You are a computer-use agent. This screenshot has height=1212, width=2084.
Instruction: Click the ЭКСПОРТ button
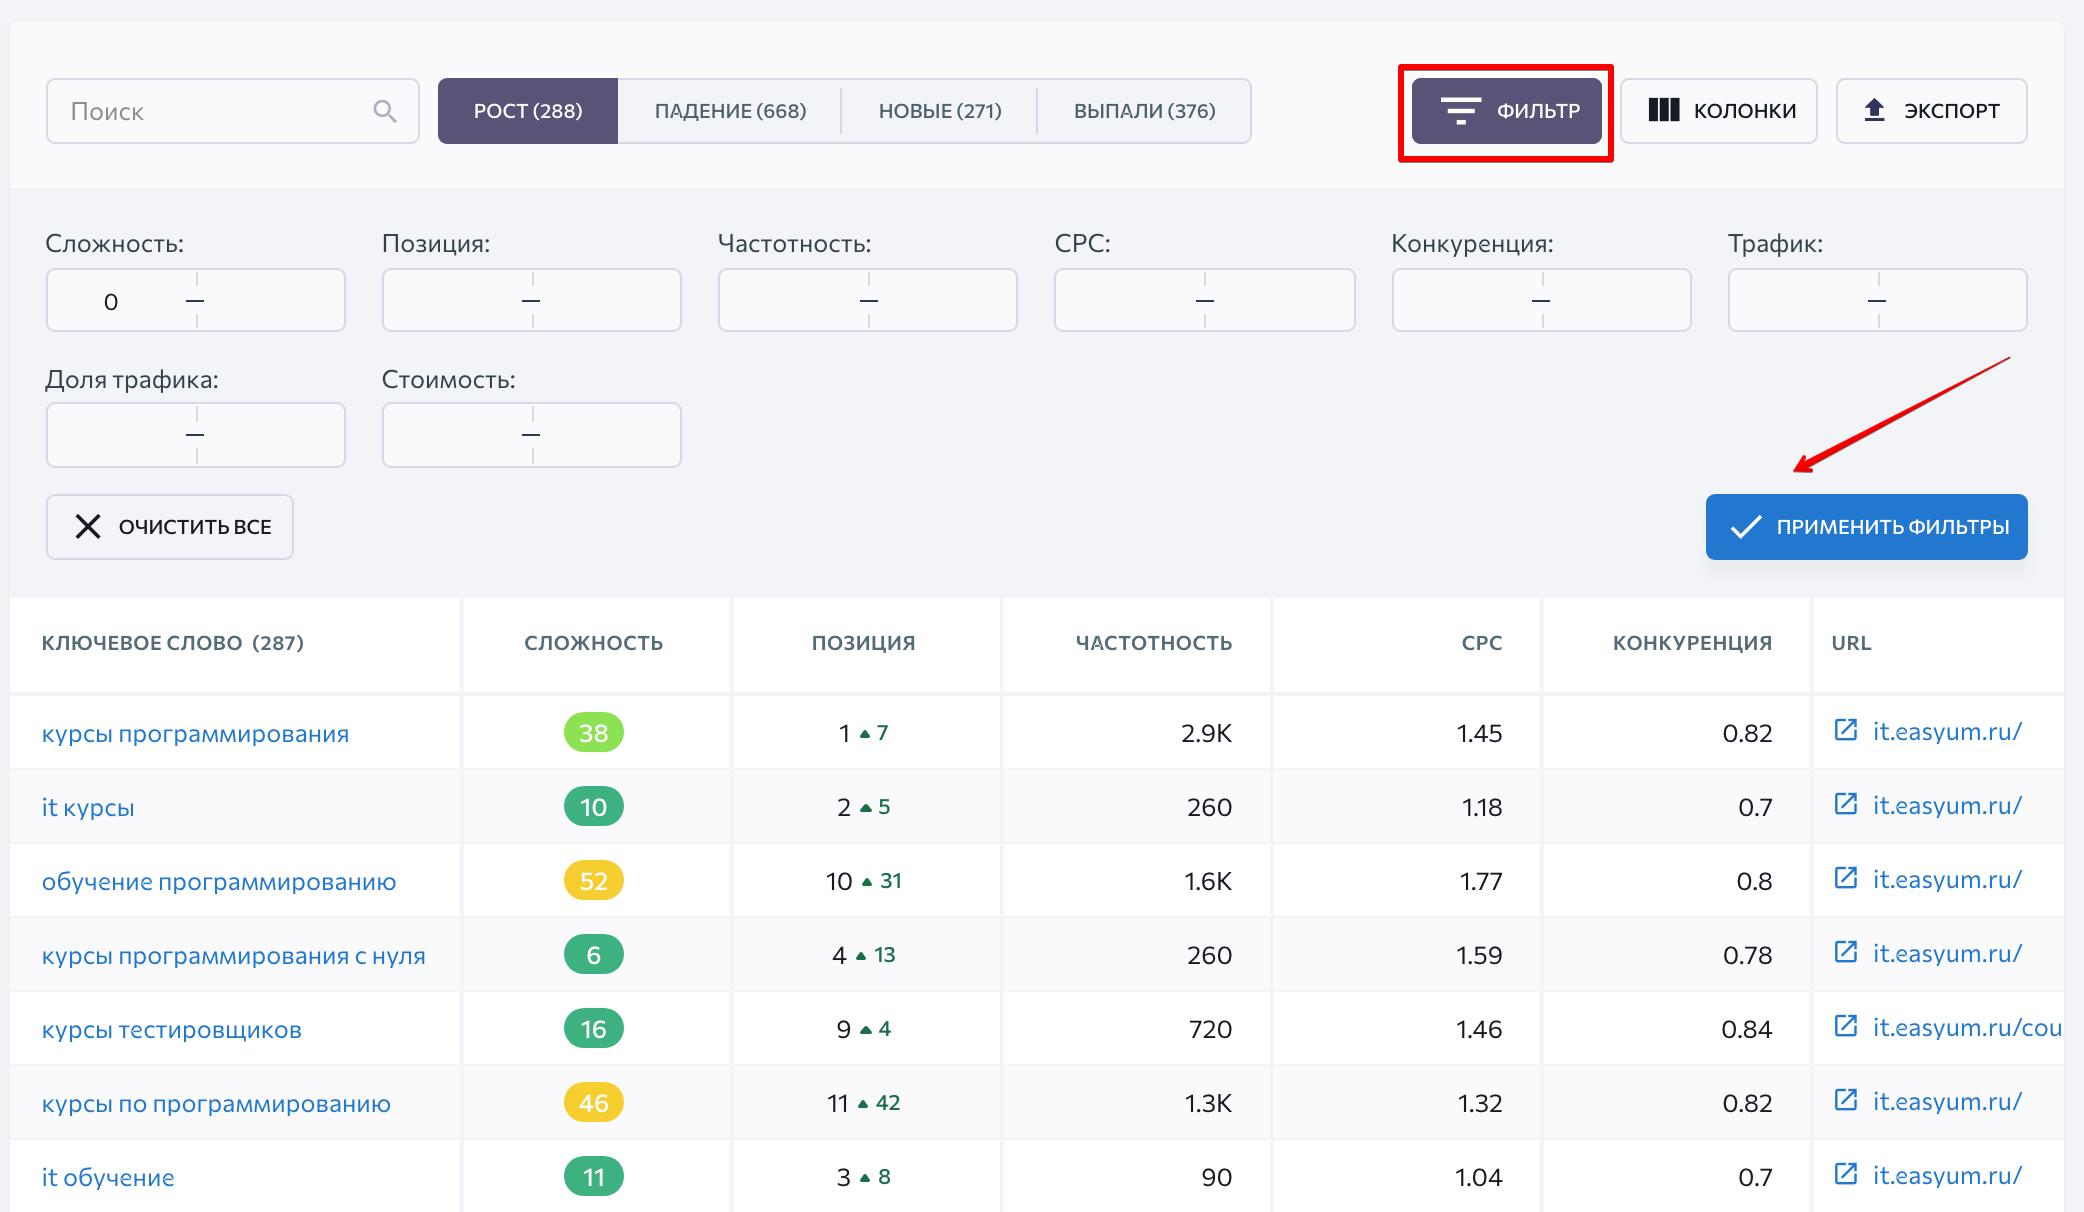1932,111
